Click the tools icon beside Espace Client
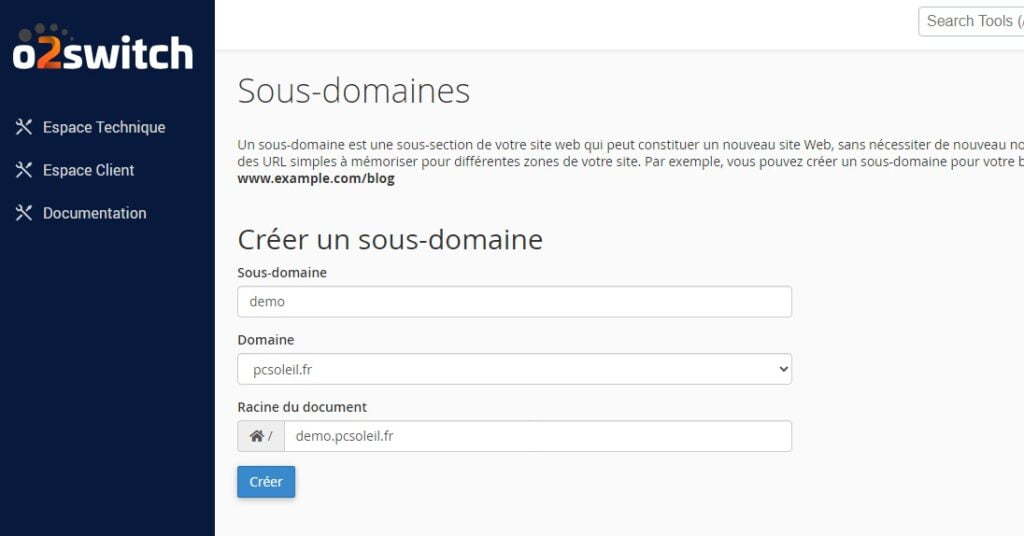This screenshot has width=1024, height=536. (24, 170)
